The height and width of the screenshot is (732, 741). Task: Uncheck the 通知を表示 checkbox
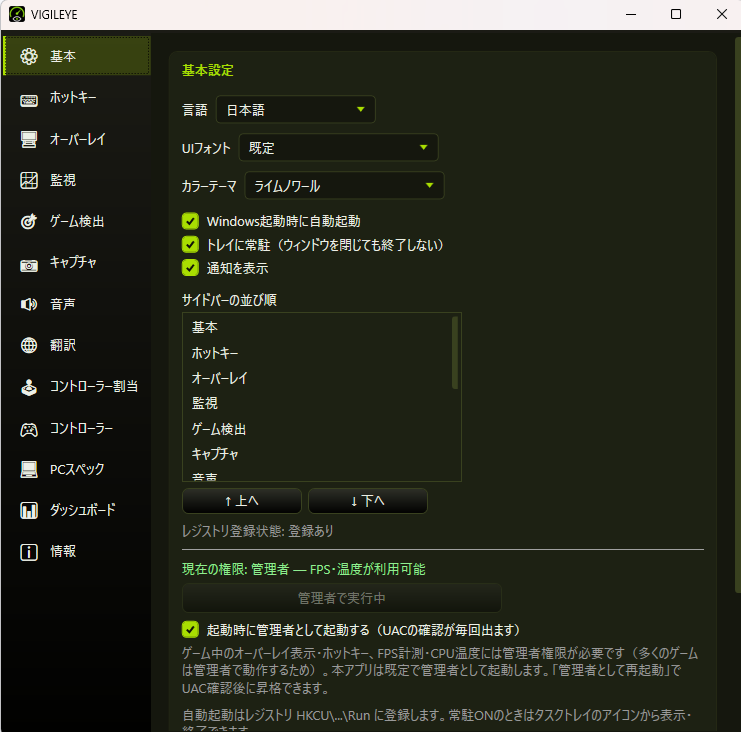(190, 267)
